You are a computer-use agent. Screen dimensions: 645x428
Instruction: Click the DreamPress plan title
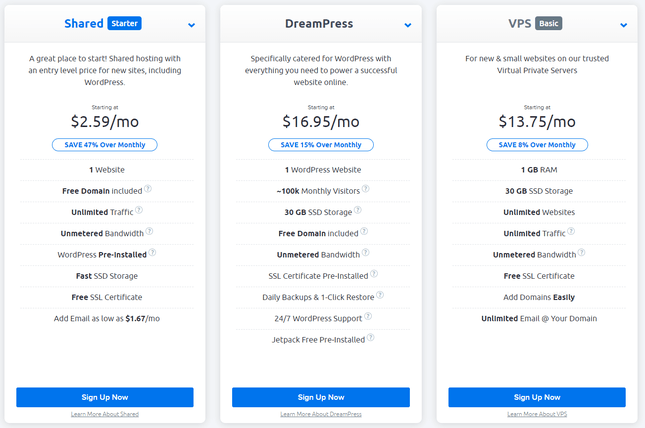319,24
